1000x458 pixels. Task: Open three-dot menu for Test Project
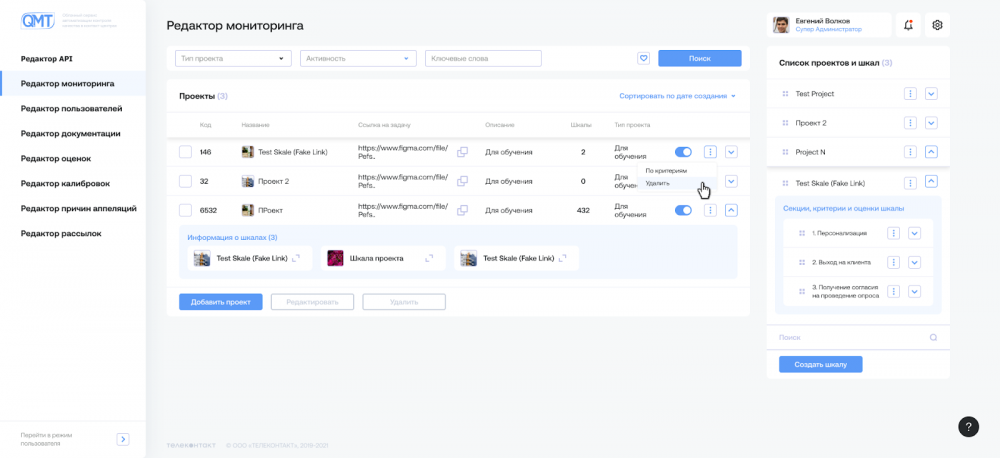911,94
